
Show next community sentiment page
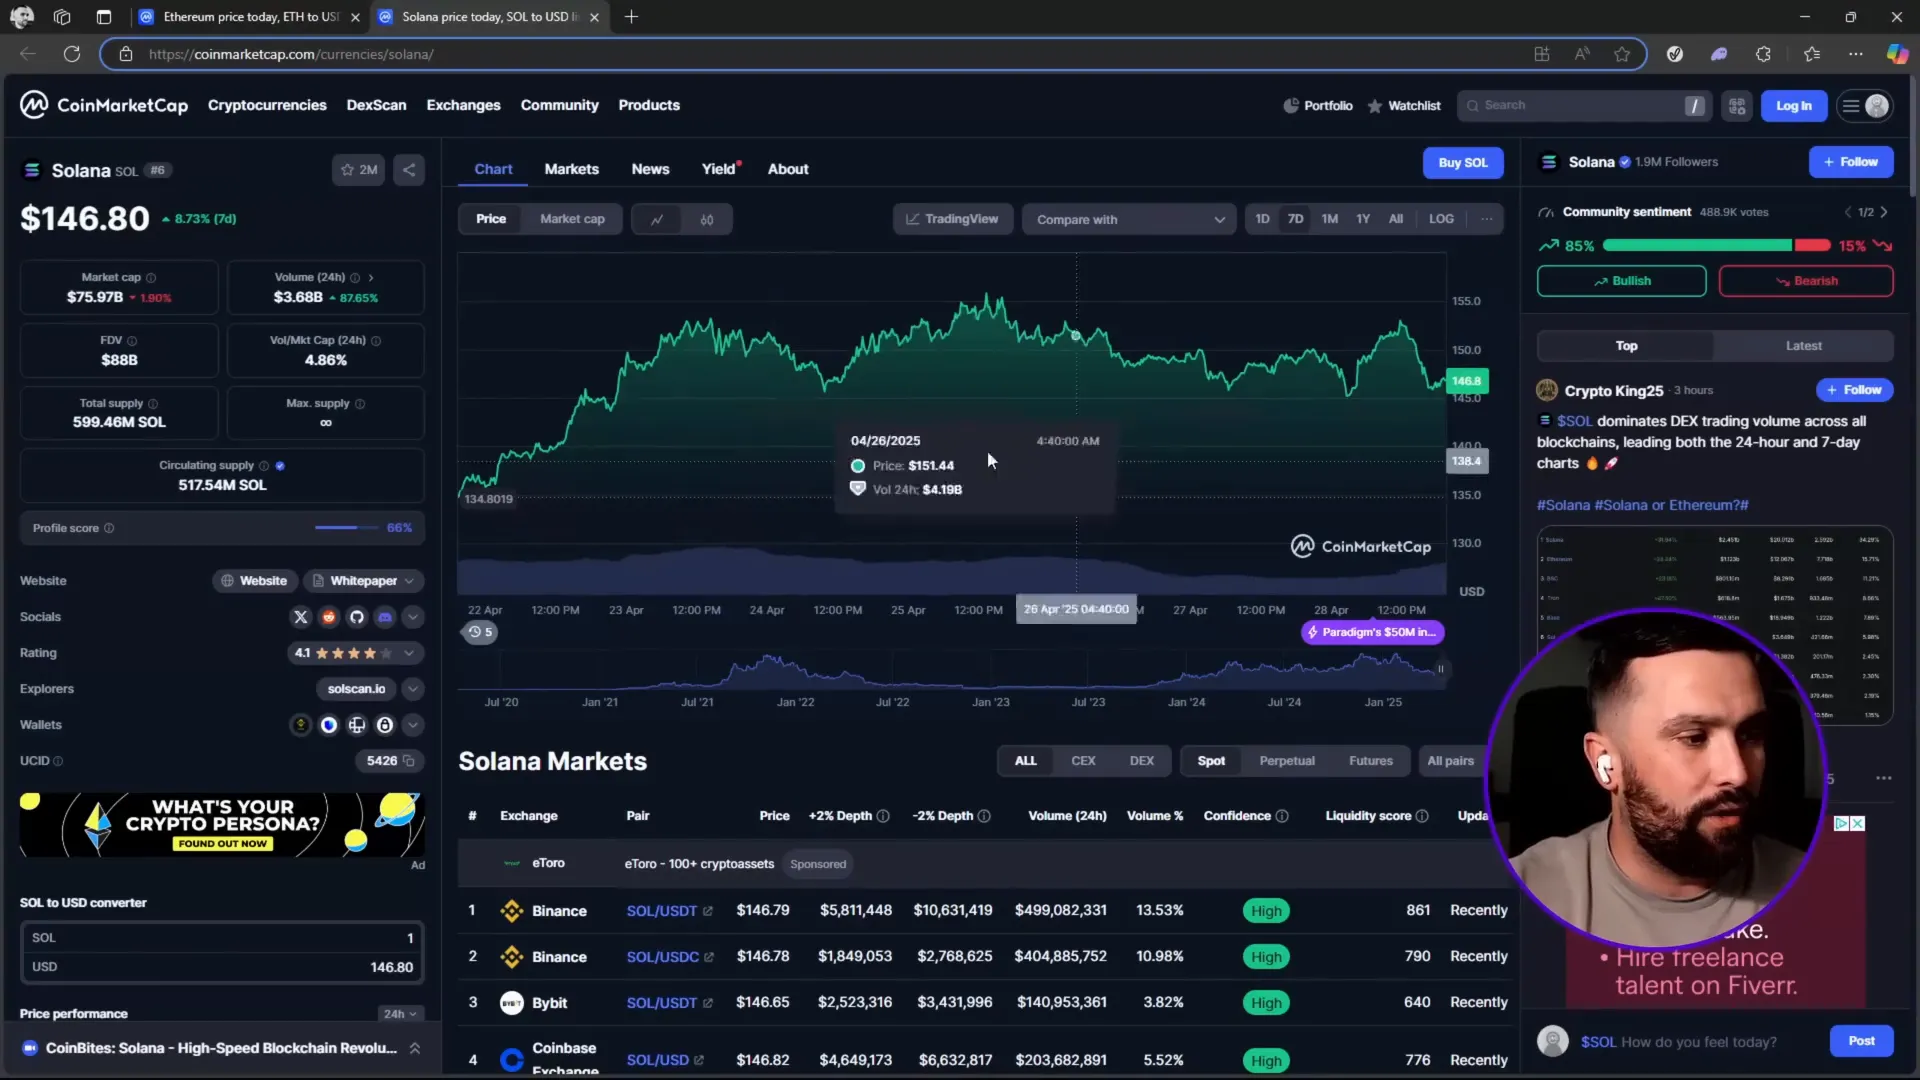pos(1884,212)
